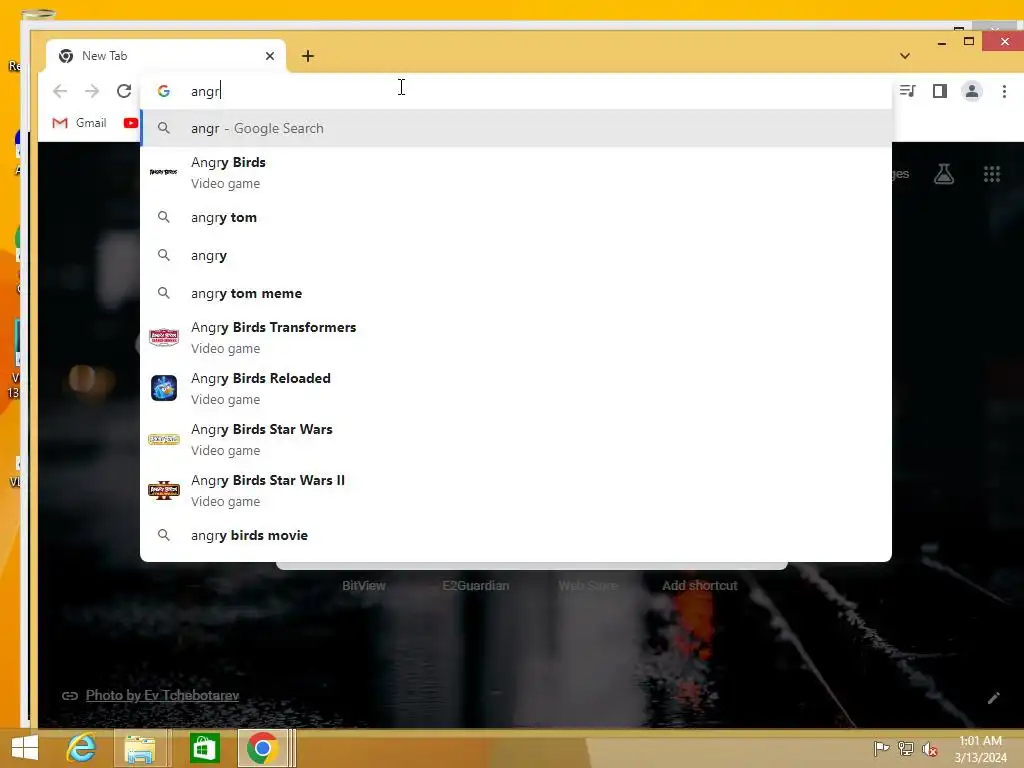Select 'angr - Google Search' suggestion
Screen dimensions: 1024x768
tap(516, 128)
